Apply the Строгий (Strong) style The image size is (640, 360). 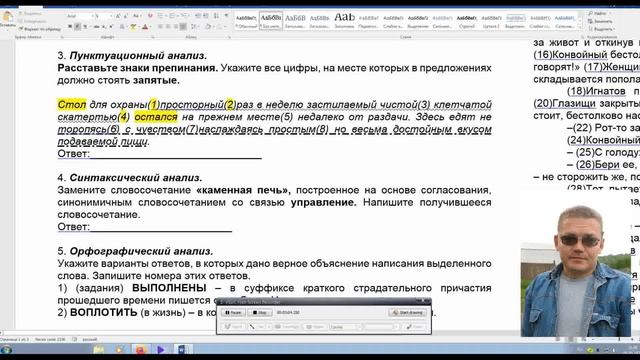pos(467,20)
